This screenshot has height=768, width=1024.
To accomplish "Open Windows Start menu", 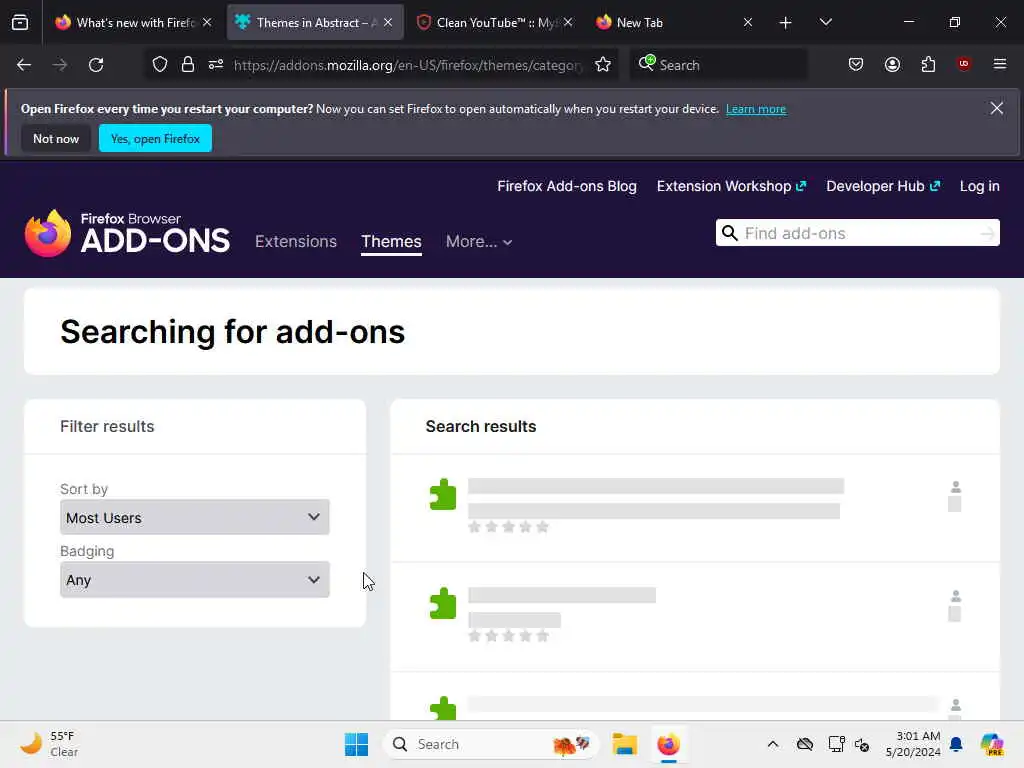I will 357,744.
